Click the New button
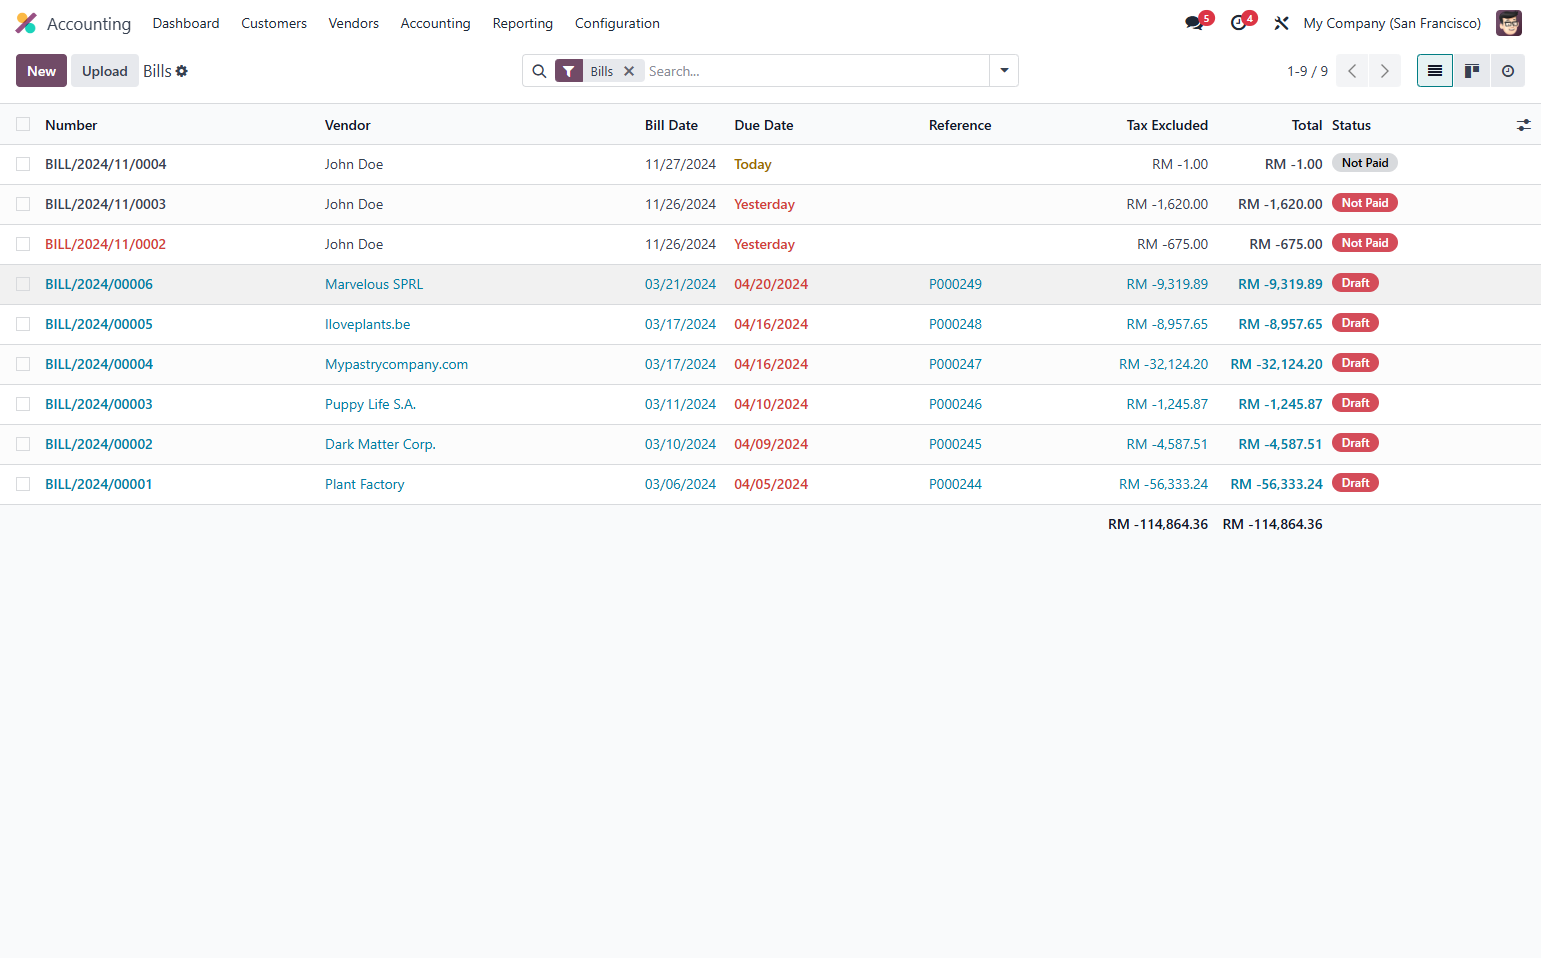The image size is (1541, 958). (42, 71)
